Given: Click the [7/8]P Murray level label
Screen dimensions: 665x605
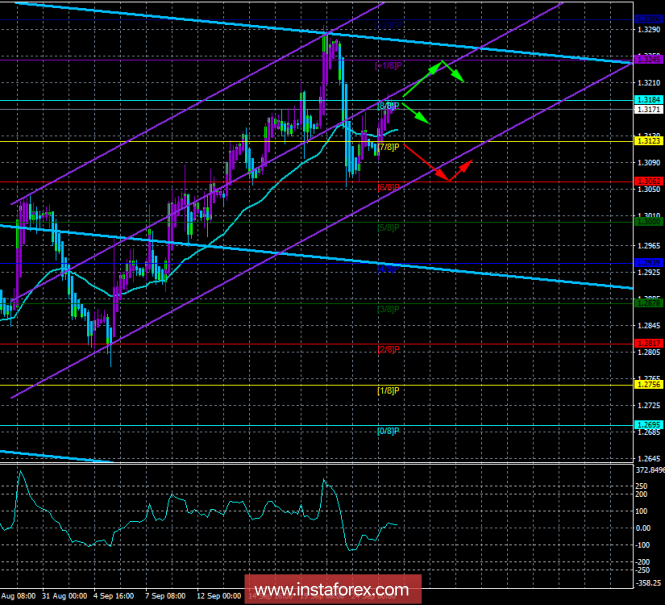Looking at the screenshot, I should coord(388,147).
